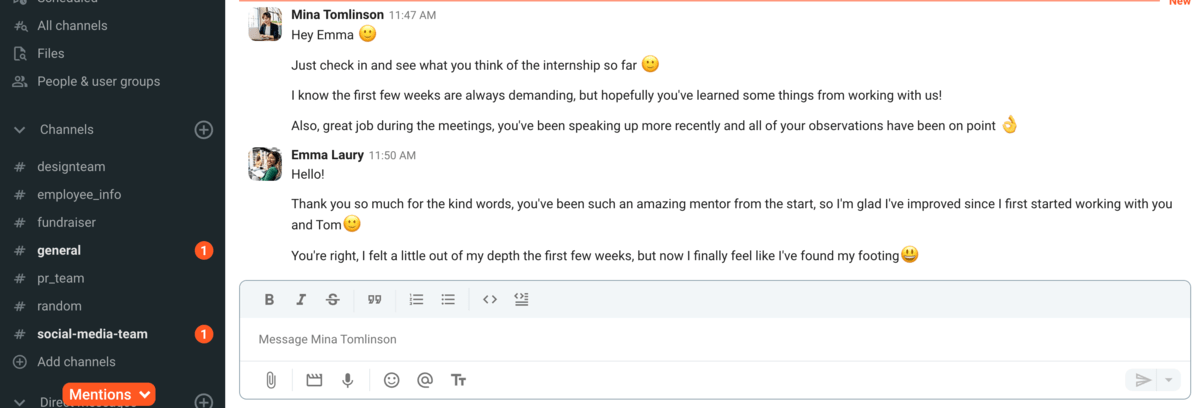
Task: Attach a file with paperclip icon
Action: pos(270,380)
